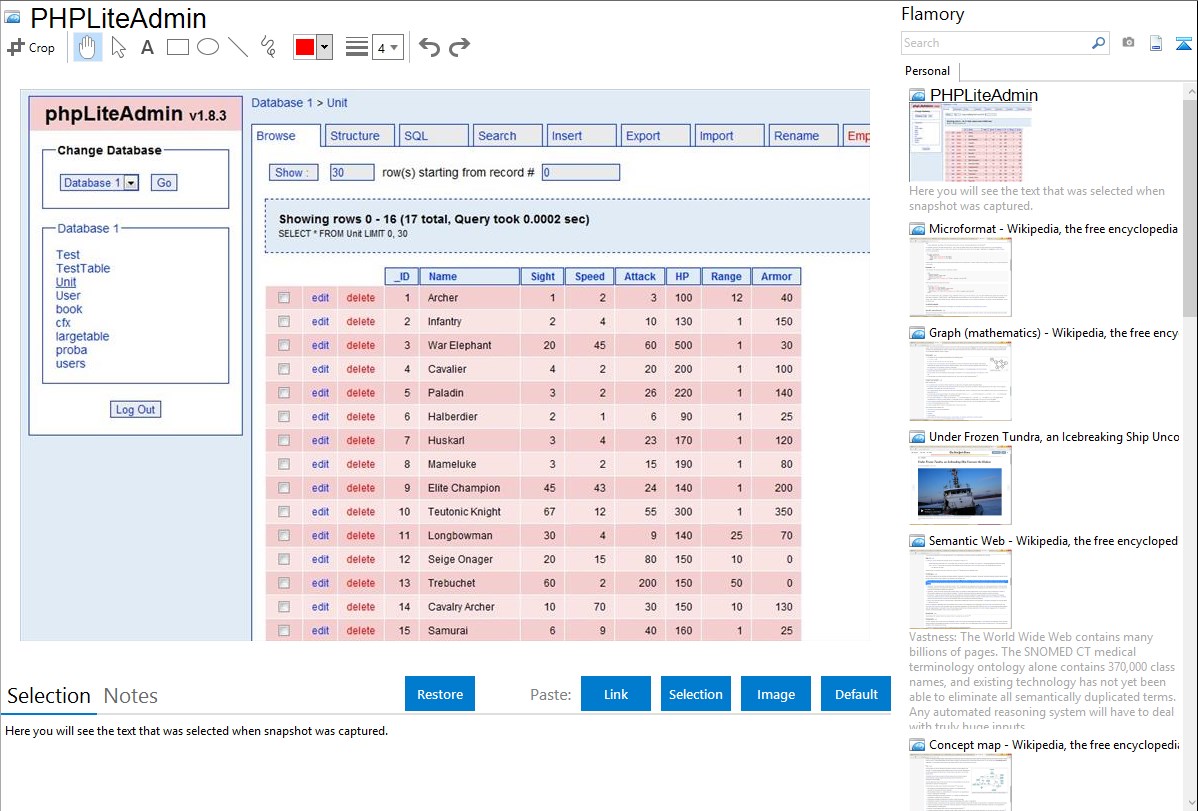Click the undo arrow

pyautogui.click(x=429, y=47)
